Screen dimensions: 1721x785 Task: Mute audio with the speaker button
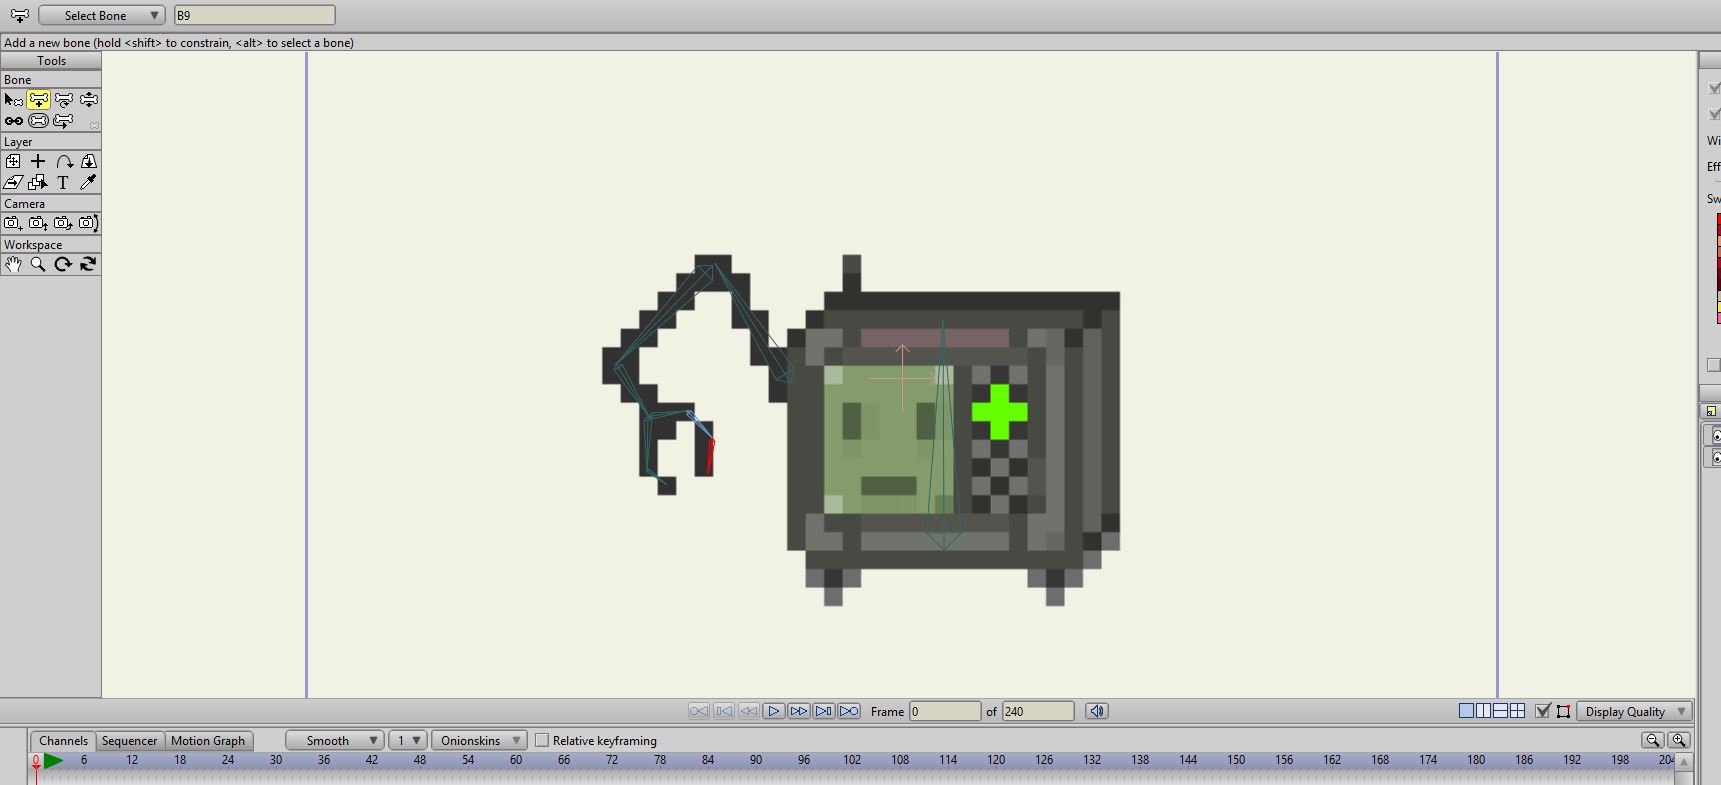pyautogui.click(x=1097, y=711)
